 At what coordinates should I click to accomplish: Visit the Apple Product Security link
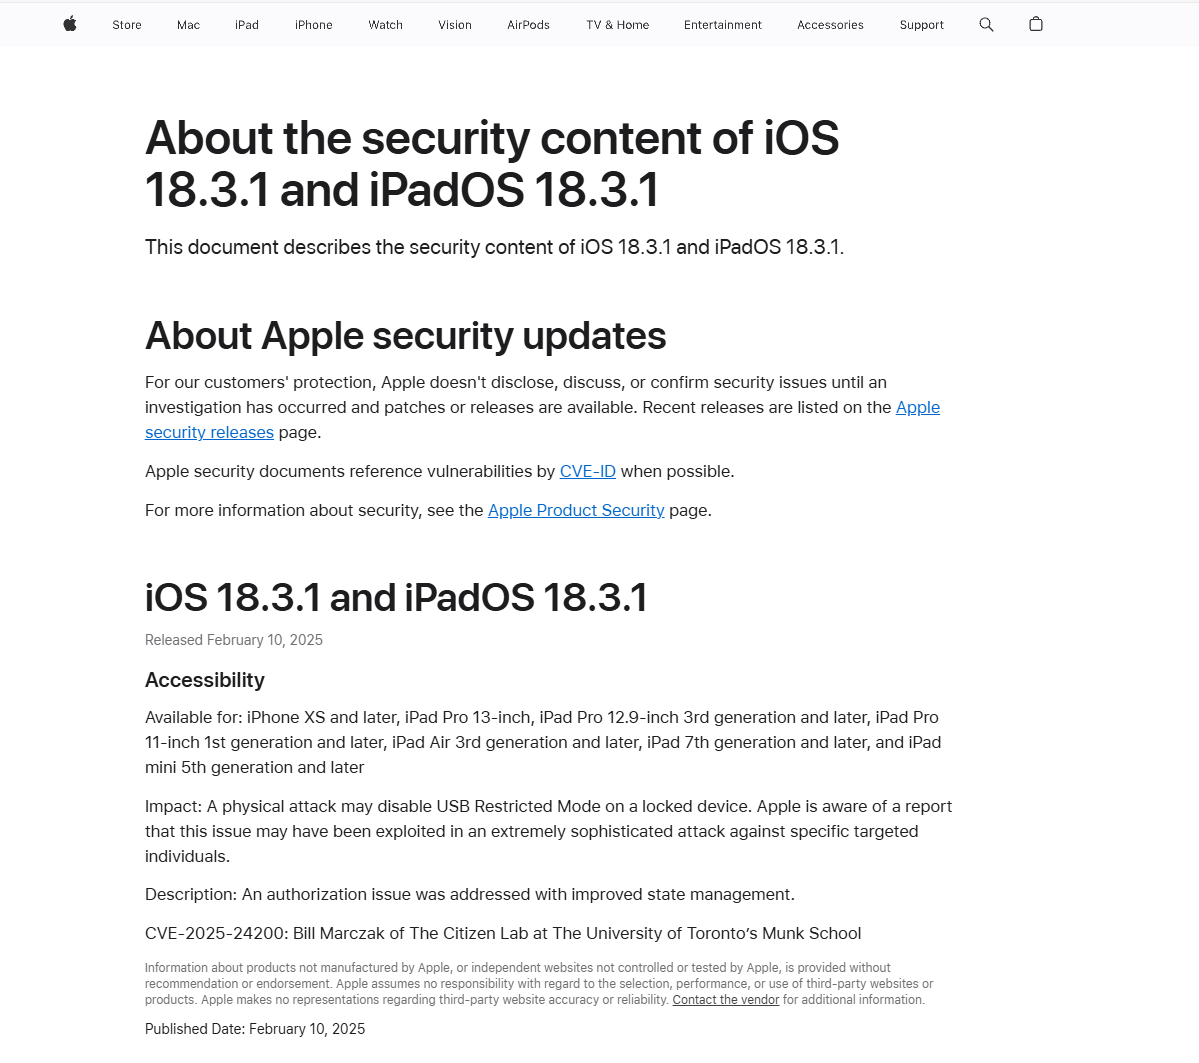(x=576, y=510)
